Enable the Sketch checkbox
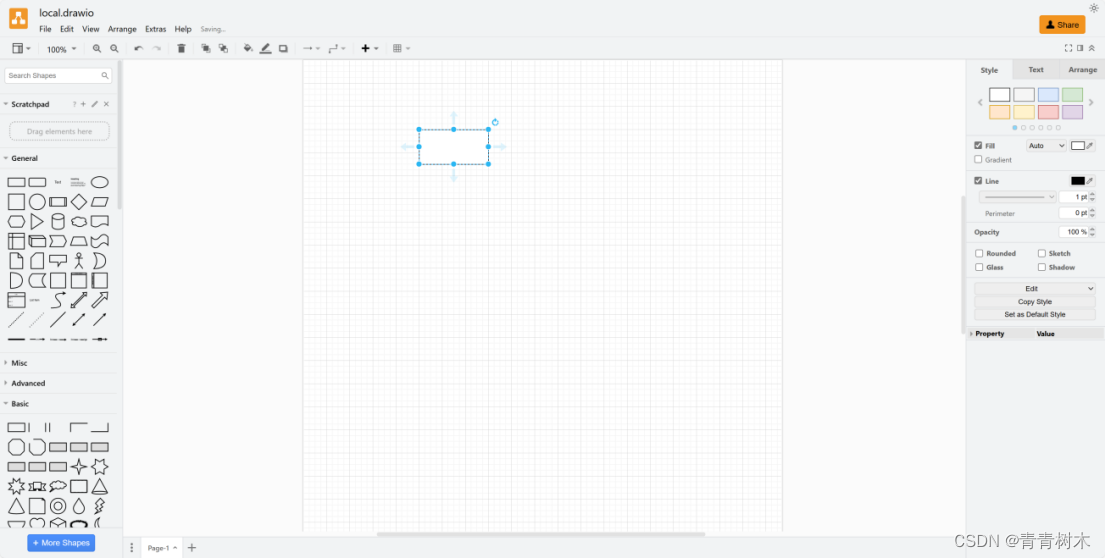The width and height of the screenshot is (1106, 559). (x=1042, y=253)
